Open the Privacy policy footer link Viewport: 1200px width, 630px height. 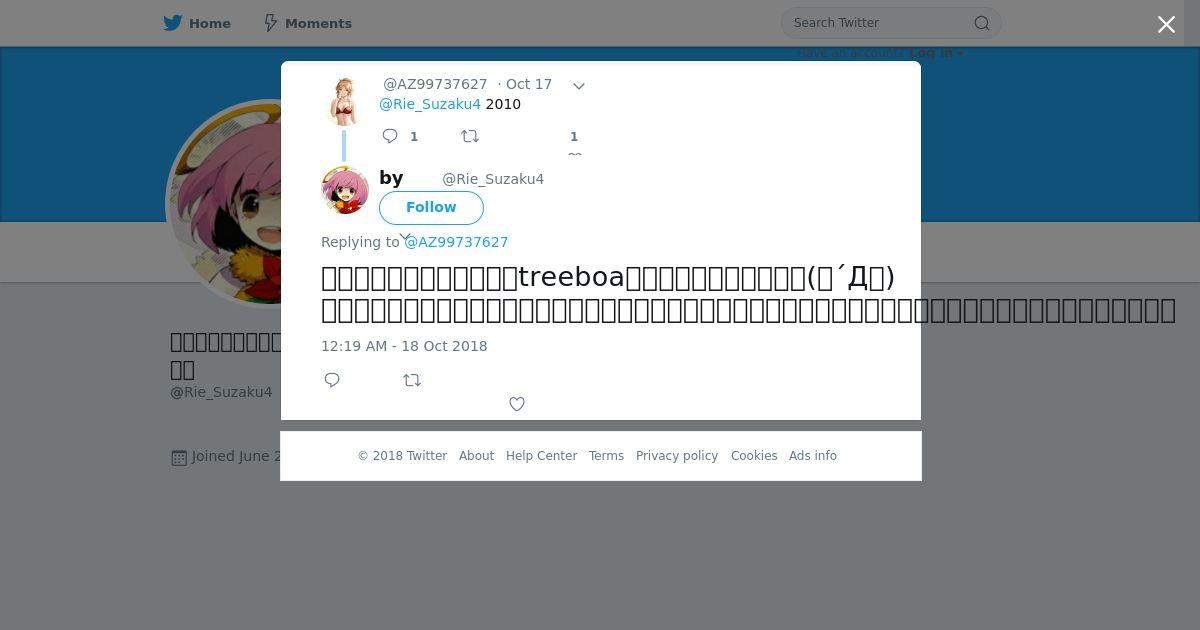pyautogui.click(x=677, y=456)
